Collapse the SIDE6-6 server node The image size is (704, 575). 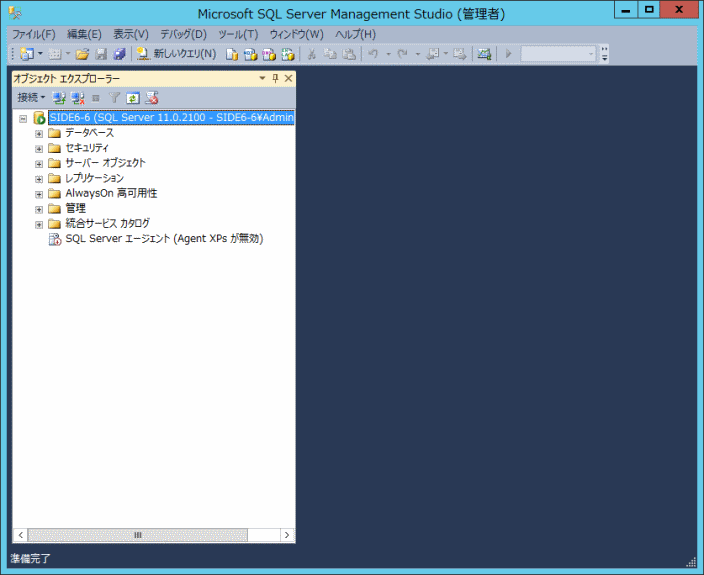[x=23, y=118]
